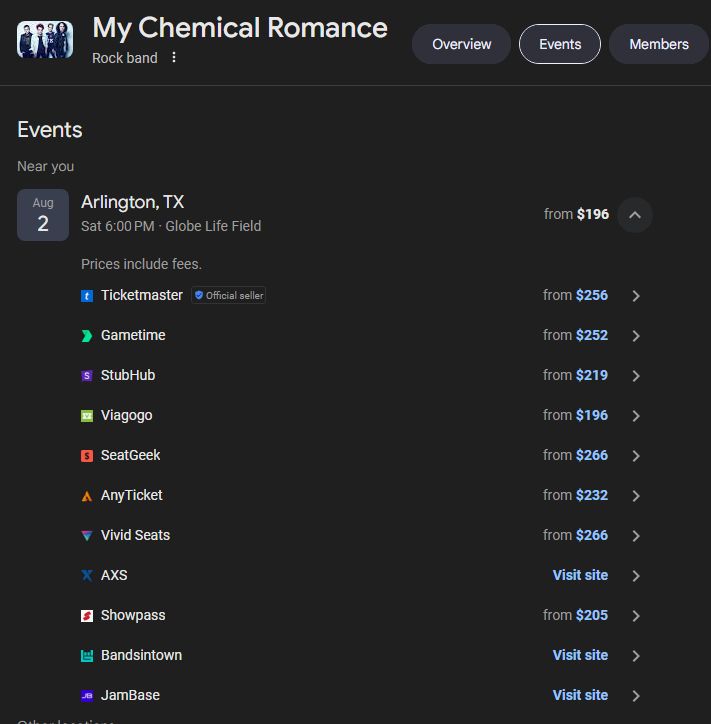This screenshot has width=711, height=724.
Task: Click the Bandsintown logo icon
Action: 87,656
